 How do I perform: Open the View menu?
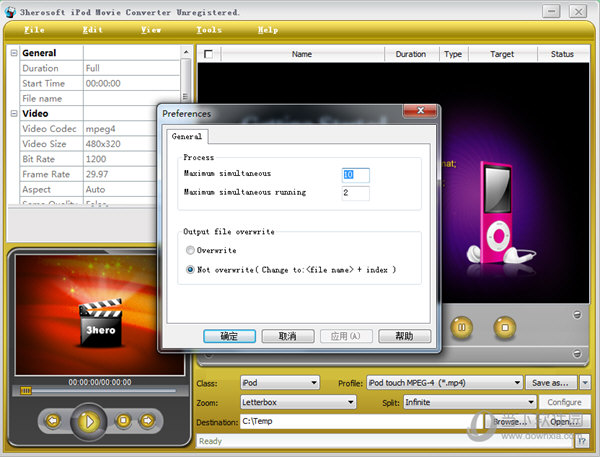pyautogui.click(x=151, y=30)
